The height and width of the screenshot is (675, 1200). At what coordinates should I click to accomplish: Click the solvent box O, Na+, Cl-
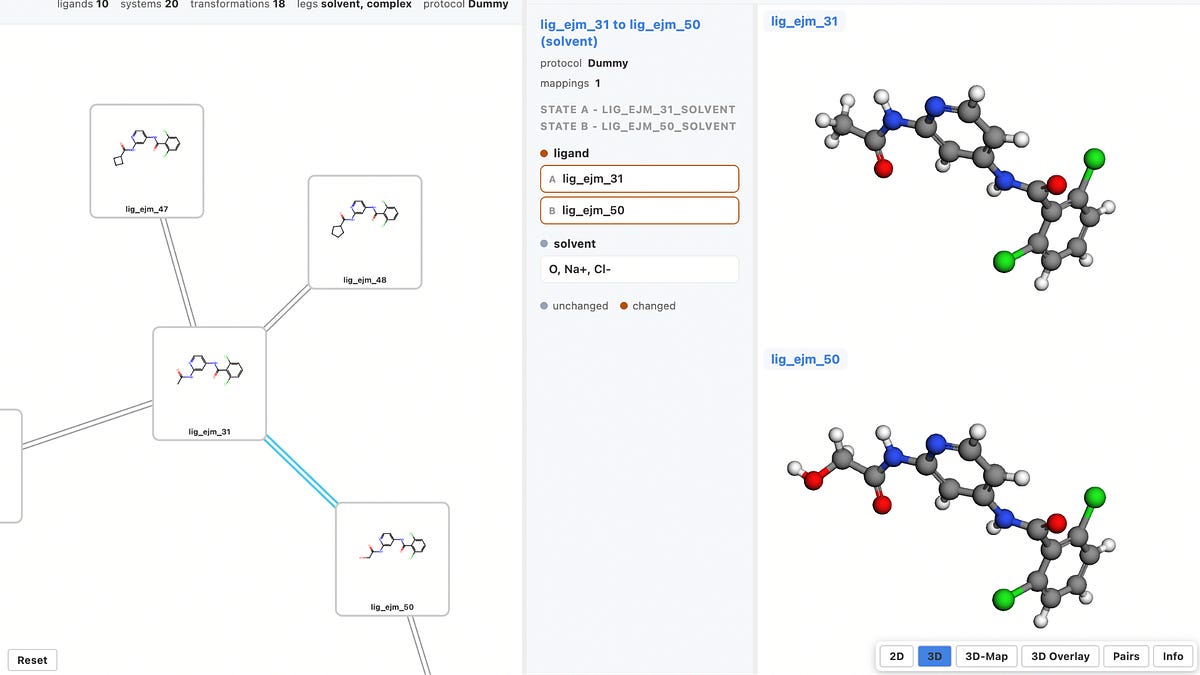[639, 269]
